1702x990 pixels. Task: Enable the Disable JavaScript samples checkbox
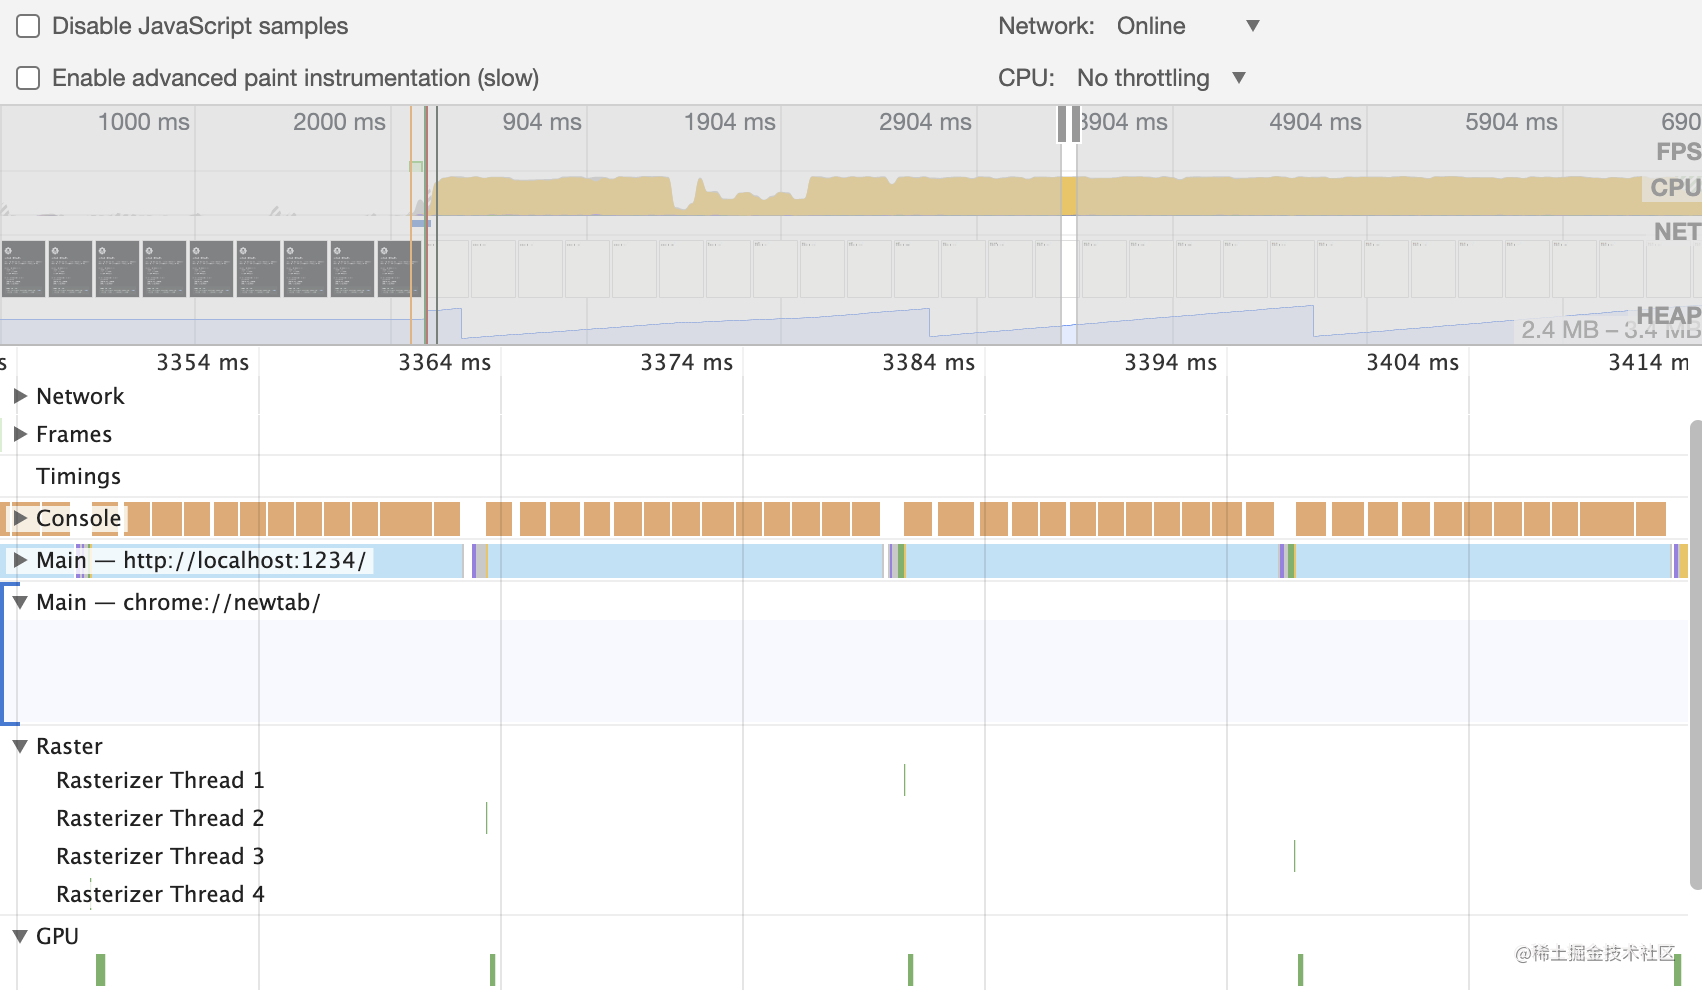click(x=28, y=26)
